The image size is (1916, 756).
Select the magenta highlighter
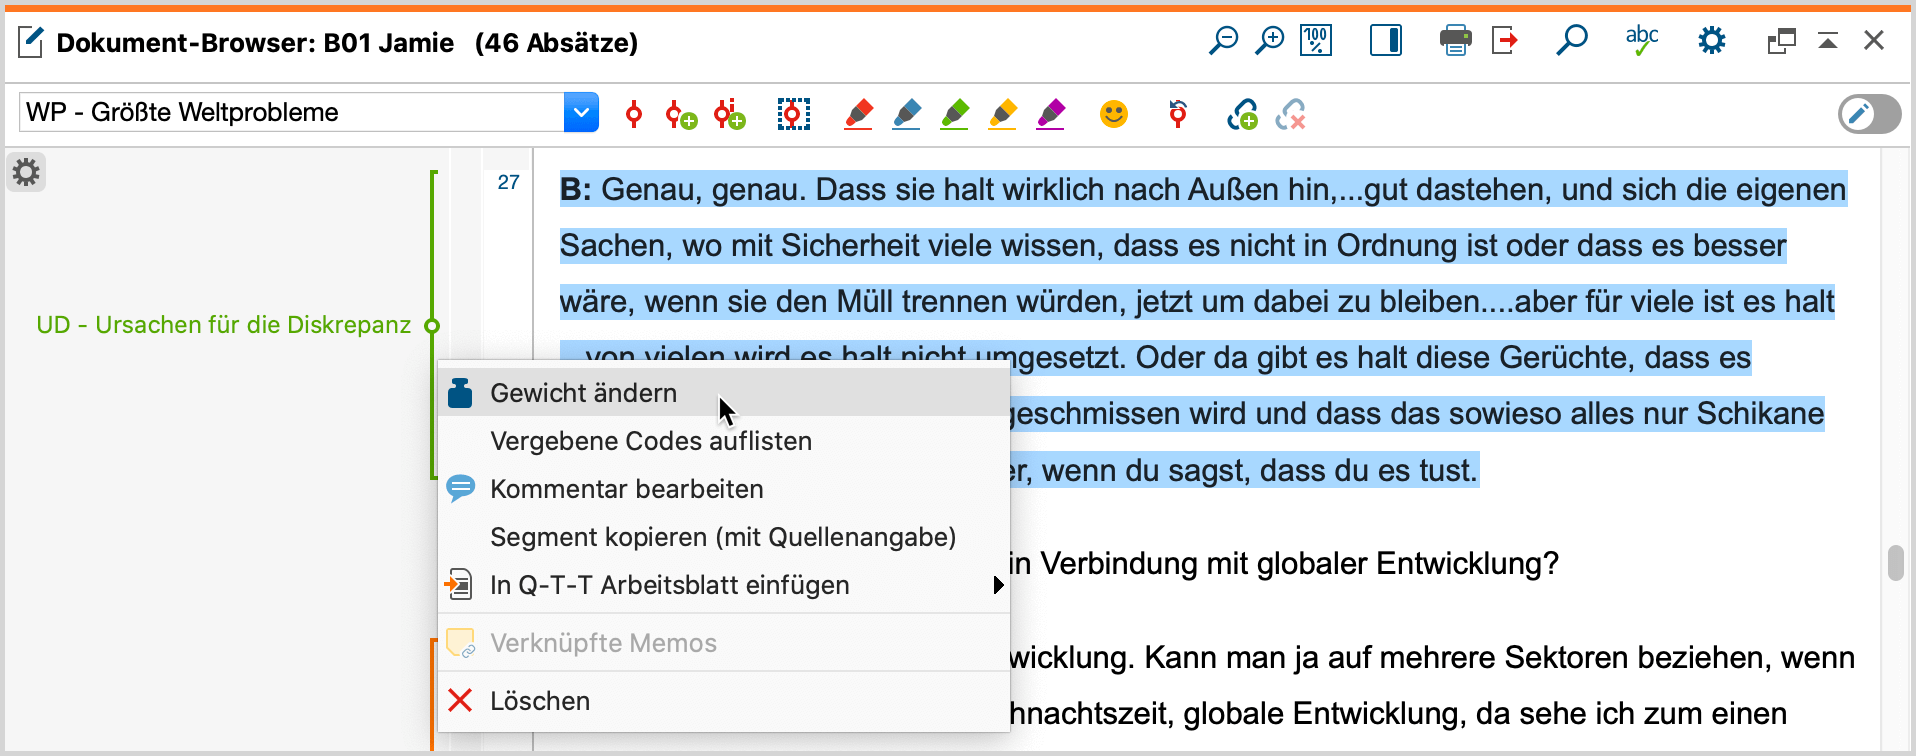[x=1050, y=114]
